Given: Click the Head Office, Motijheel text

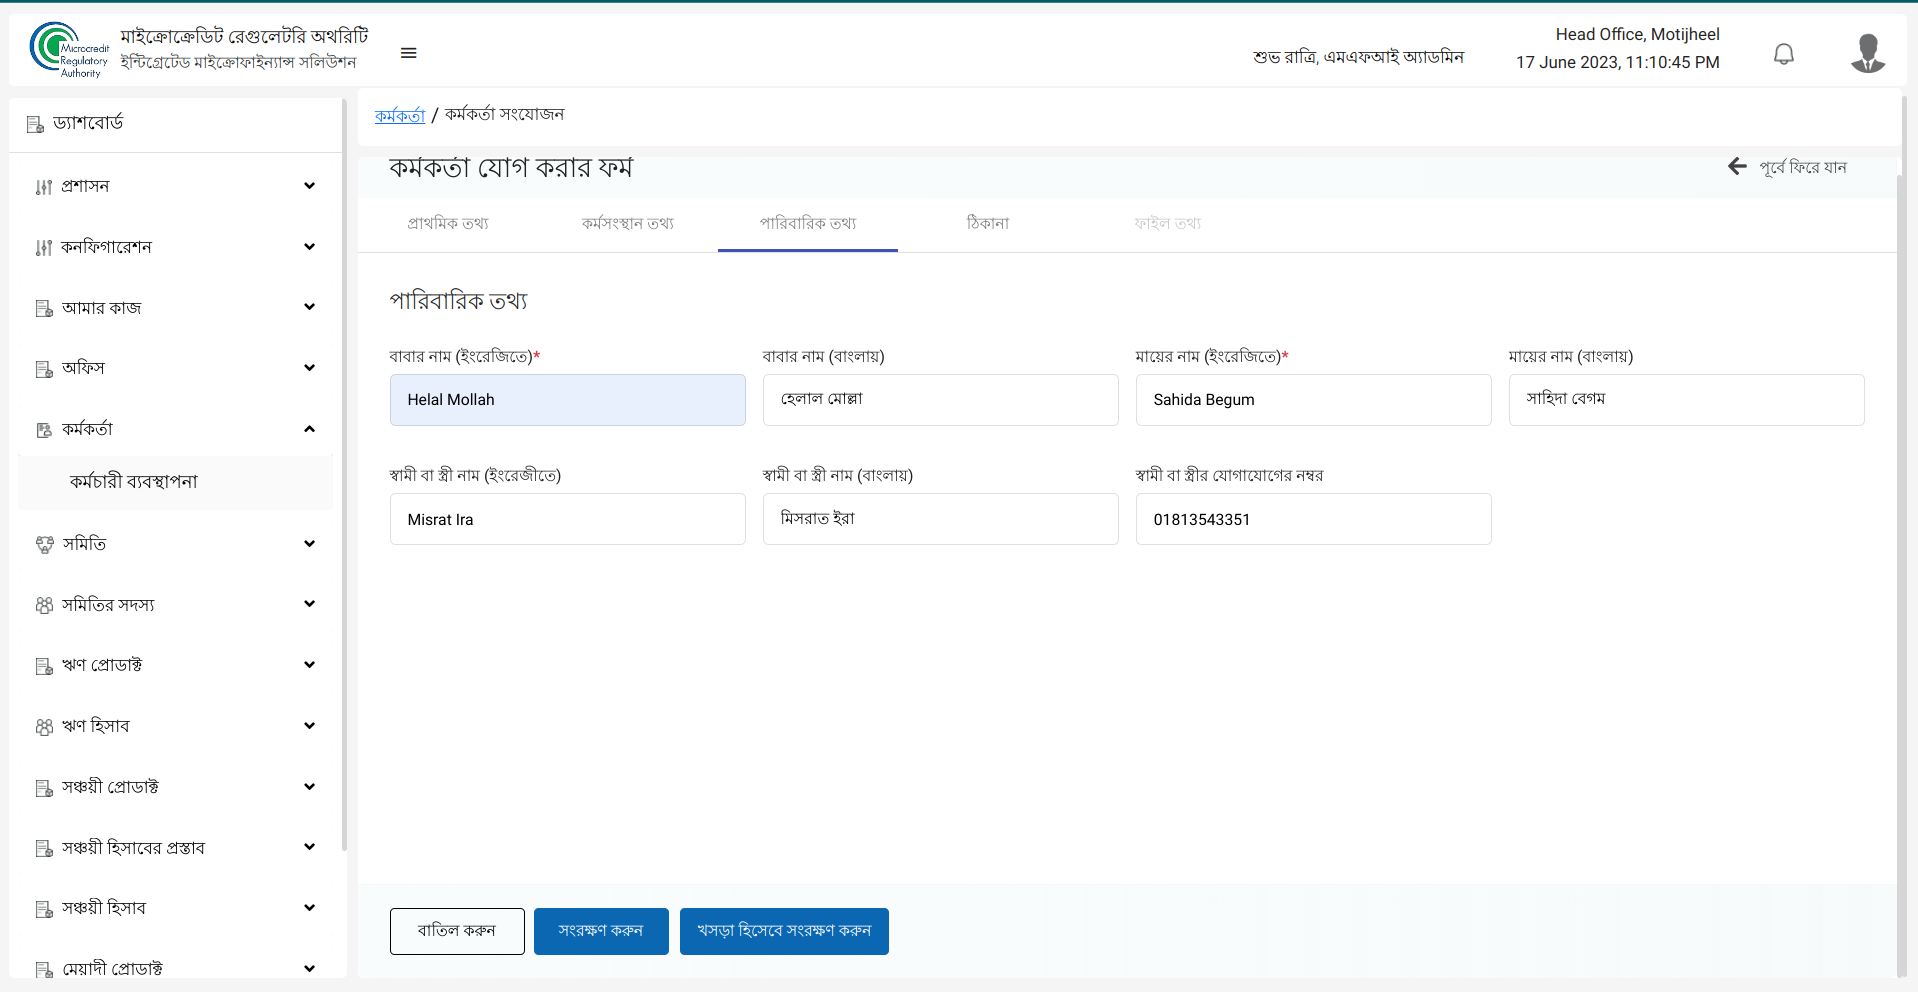Looking at the screenshot, I should tap(1637, 34).
